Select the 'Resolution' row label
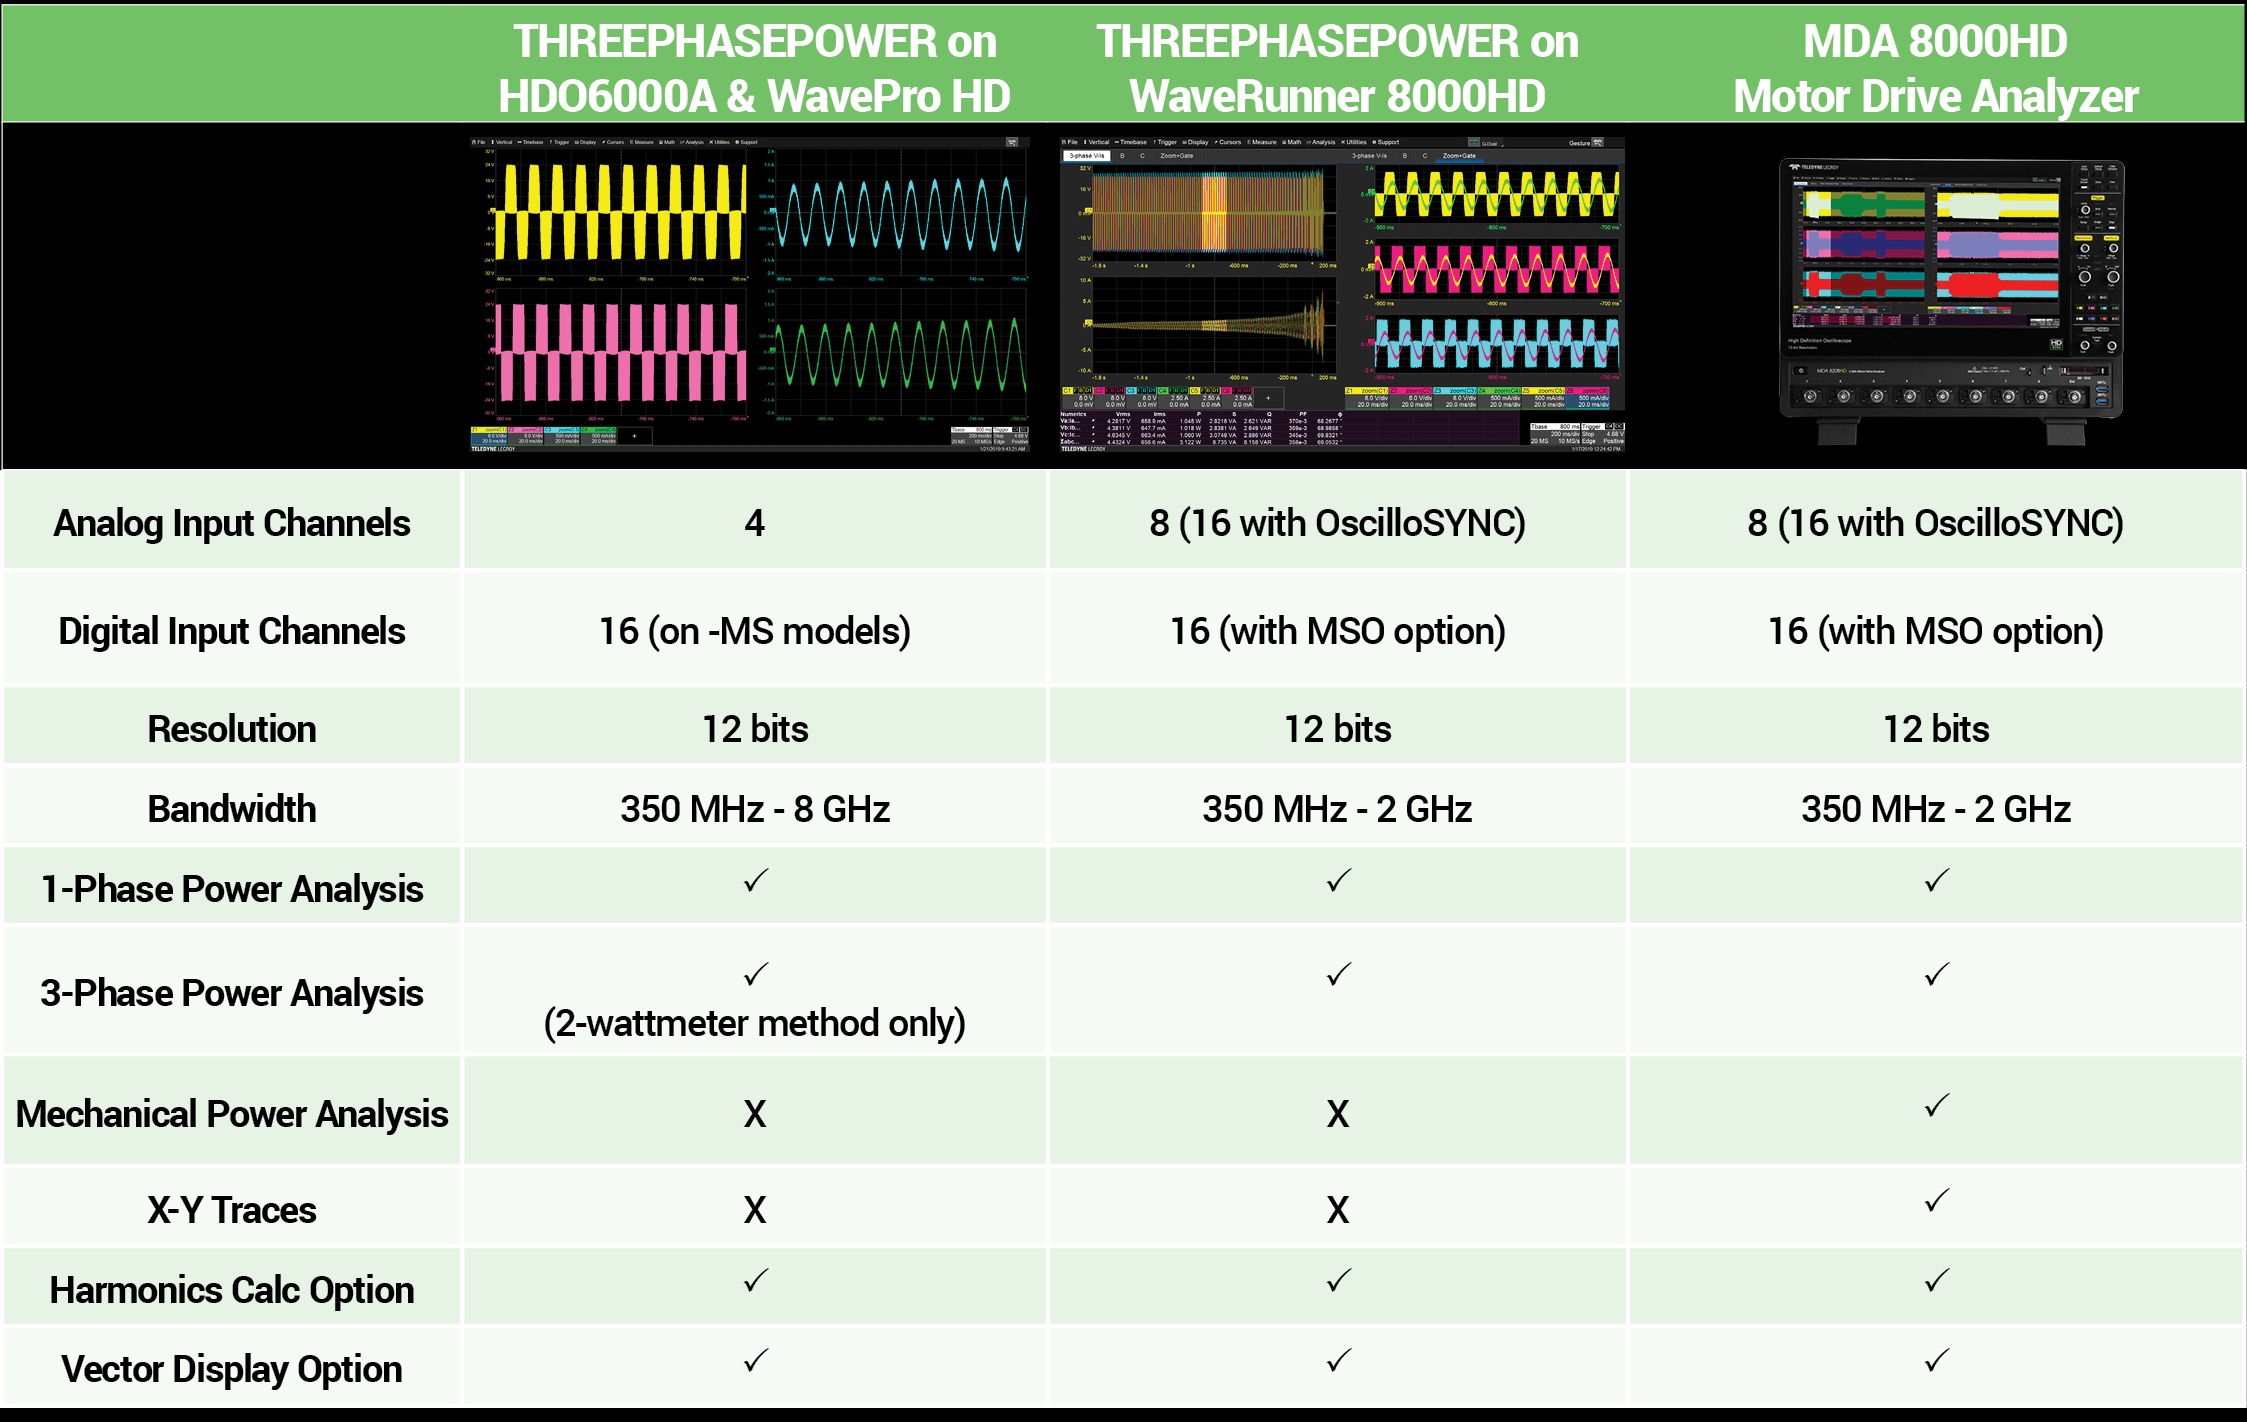The height and width of the screenshot is (1422, 2247). coord(232,729)
